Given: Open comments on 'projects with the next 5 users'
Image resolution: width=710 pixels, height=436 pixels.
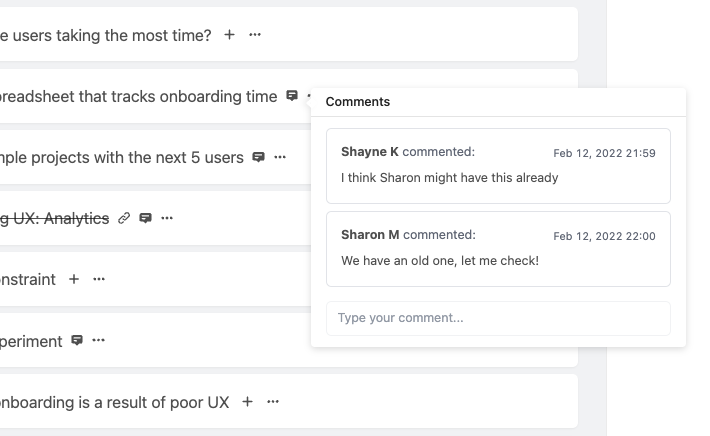Looking at the screenshot, I should (258, 157).
